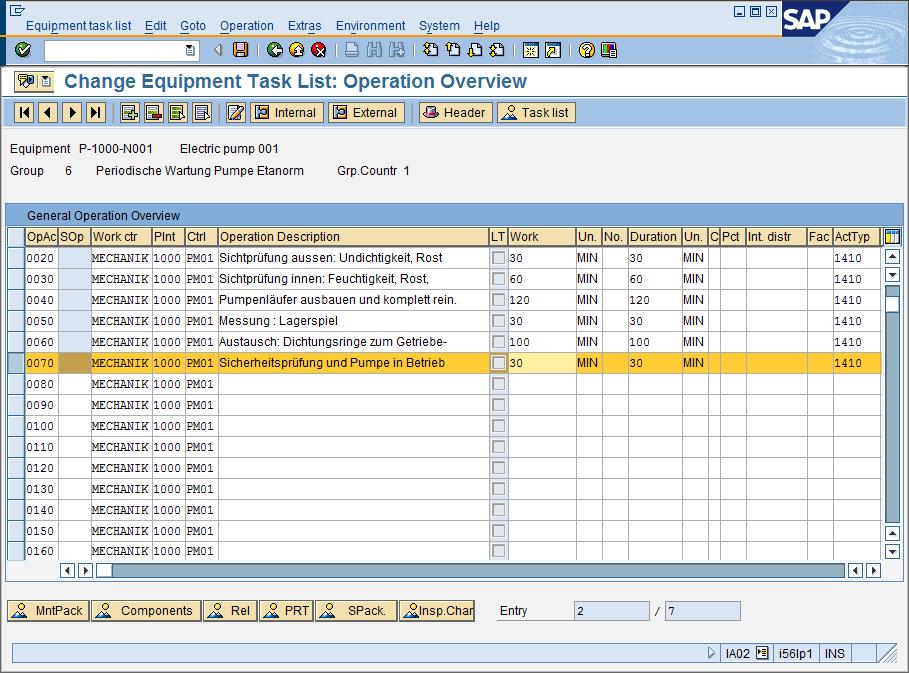Go to previous entry arrow icon
This screenshot has width=909, height=673.
pyautogui.click(x=48, y=112)
